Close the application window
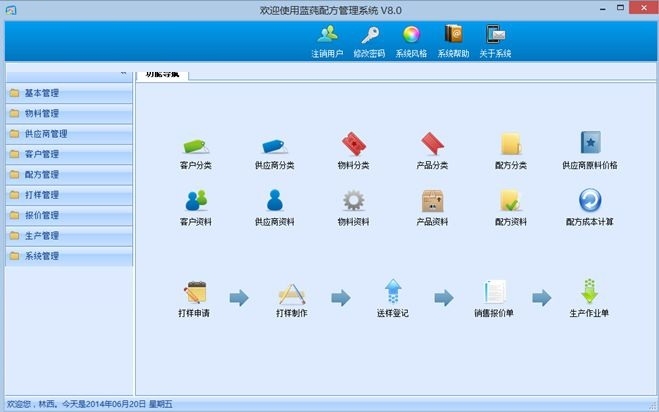This screenshot has width=659, height=412. 644,8
